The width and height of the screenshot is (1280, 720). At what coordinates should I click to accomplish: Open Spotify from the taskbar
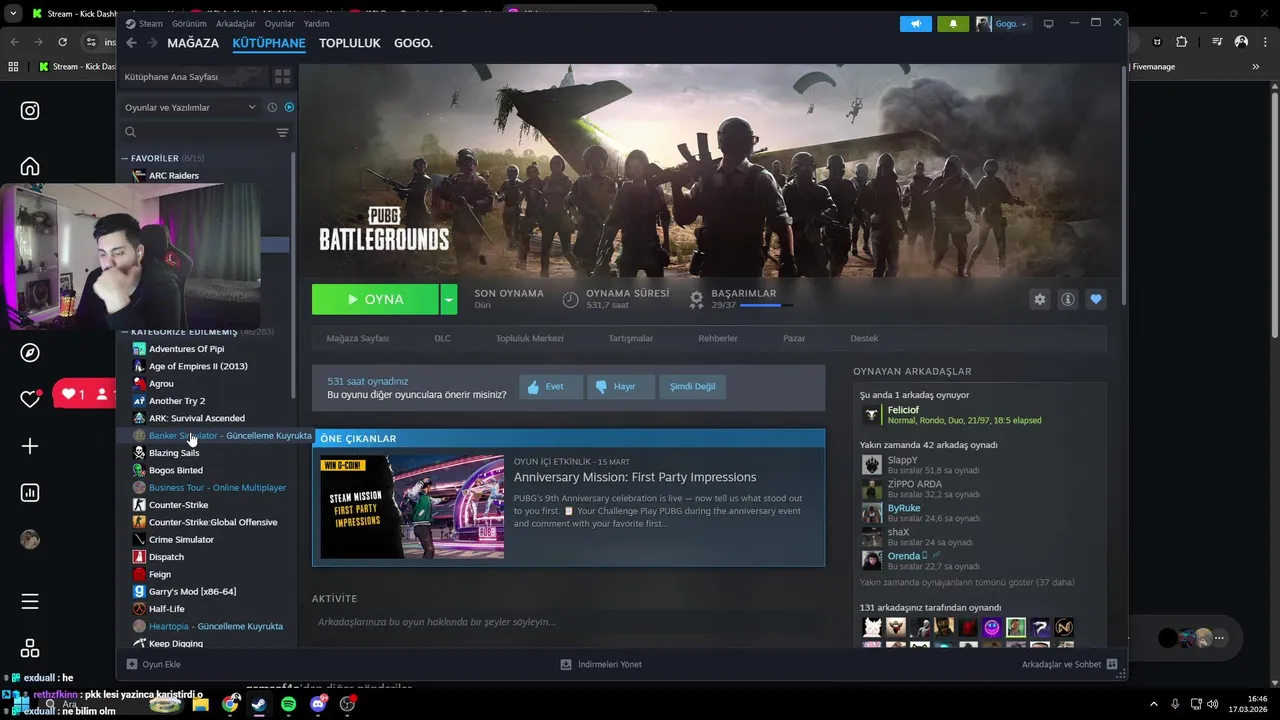(x=288, y=704)
